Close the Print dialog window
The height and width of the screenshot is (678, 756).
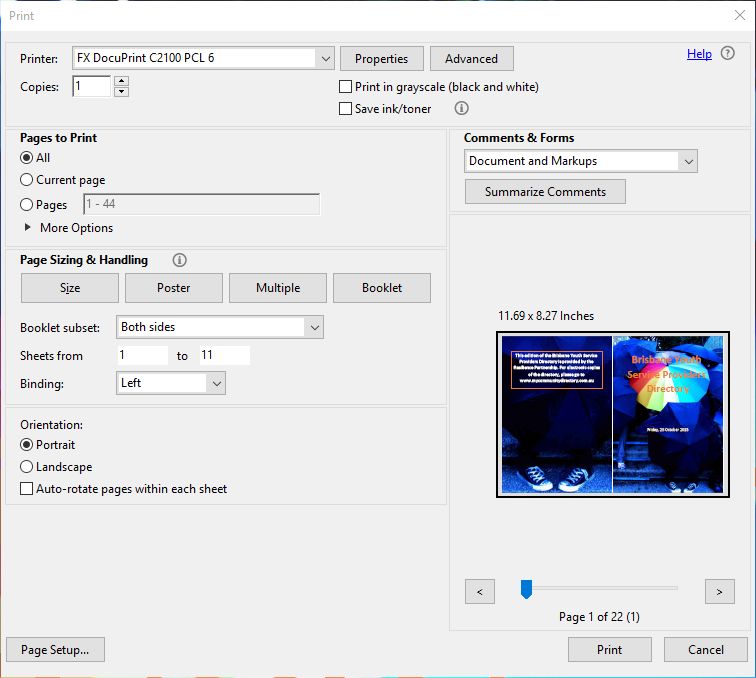pos(740,15)
